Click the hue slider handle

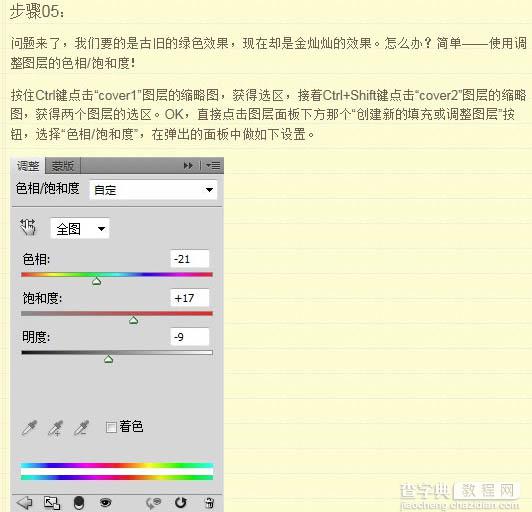97,281
